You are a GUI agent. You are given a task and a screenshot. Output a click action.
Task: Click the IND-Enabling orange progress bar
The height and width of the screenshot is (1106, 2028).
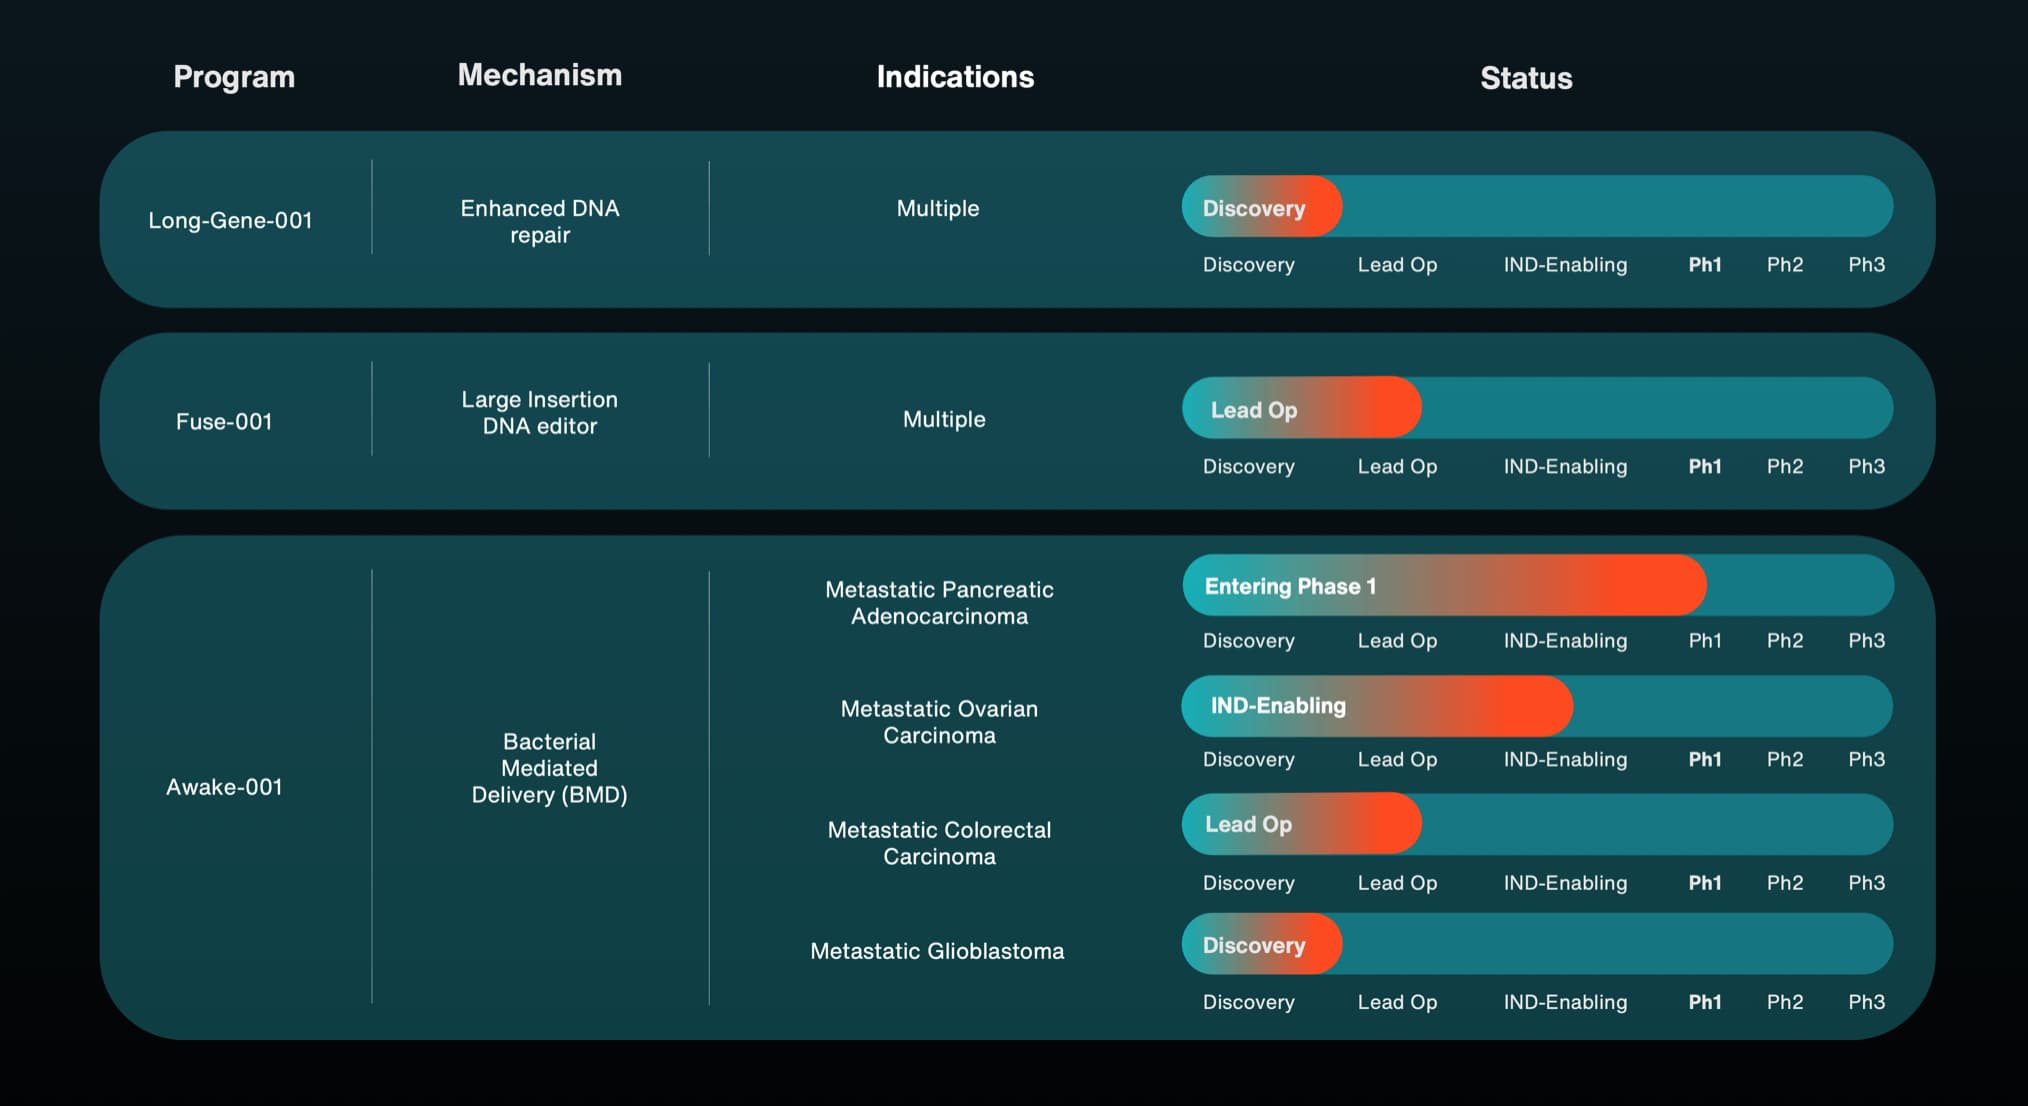pyautogui.click(x=1376, y=706)
